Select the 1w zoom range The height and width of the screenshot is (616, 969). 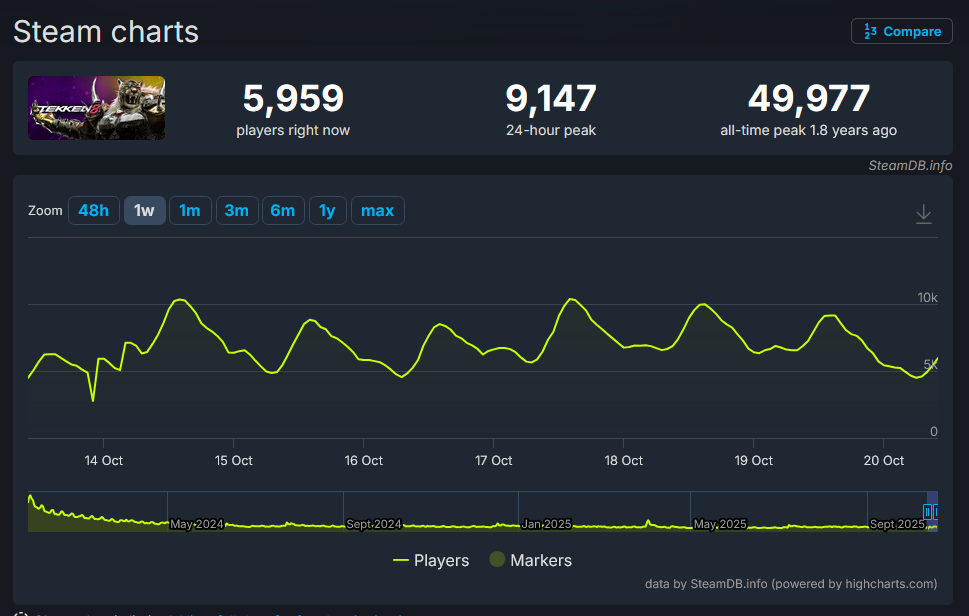[x=145, y=211]
